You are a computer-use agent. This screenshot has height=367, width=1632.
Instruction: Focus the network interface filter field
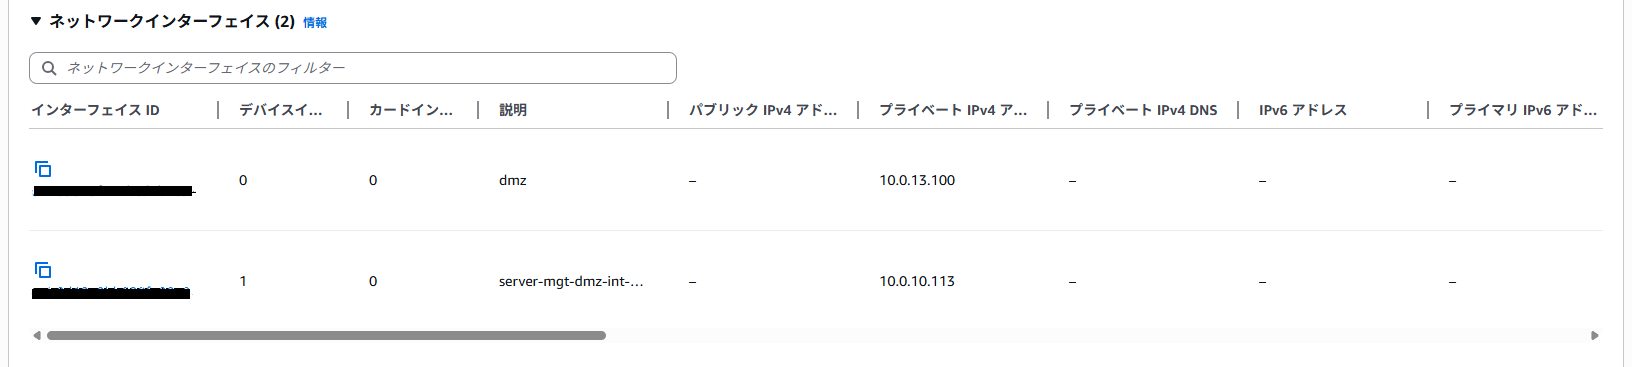(x=353, y=68)
